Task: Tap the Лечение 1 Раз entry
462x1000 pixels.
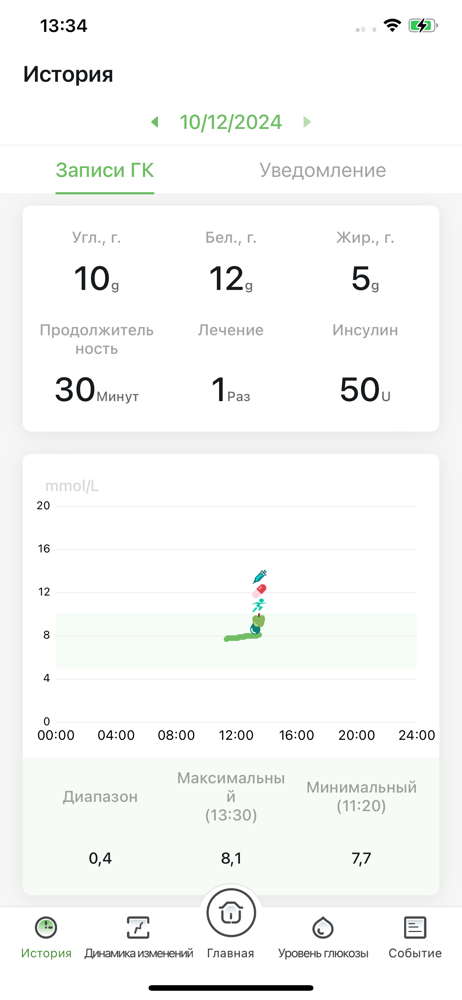Action: click(231, 390)
